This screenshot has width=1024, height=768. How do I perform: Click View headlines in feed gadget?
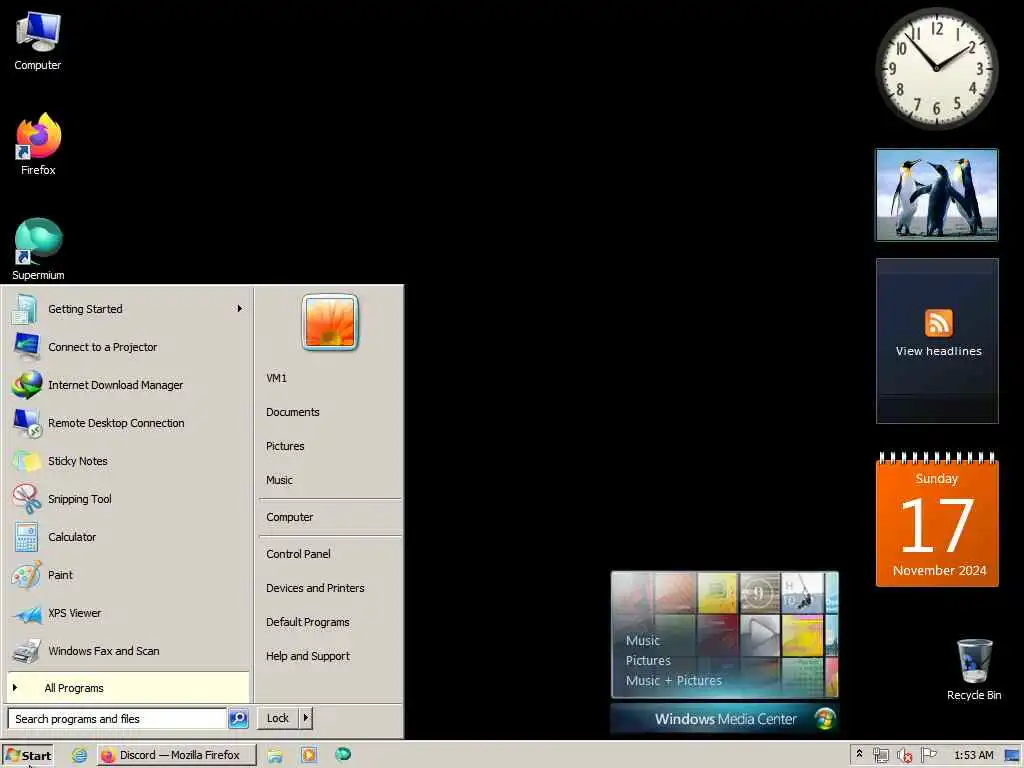938,351
